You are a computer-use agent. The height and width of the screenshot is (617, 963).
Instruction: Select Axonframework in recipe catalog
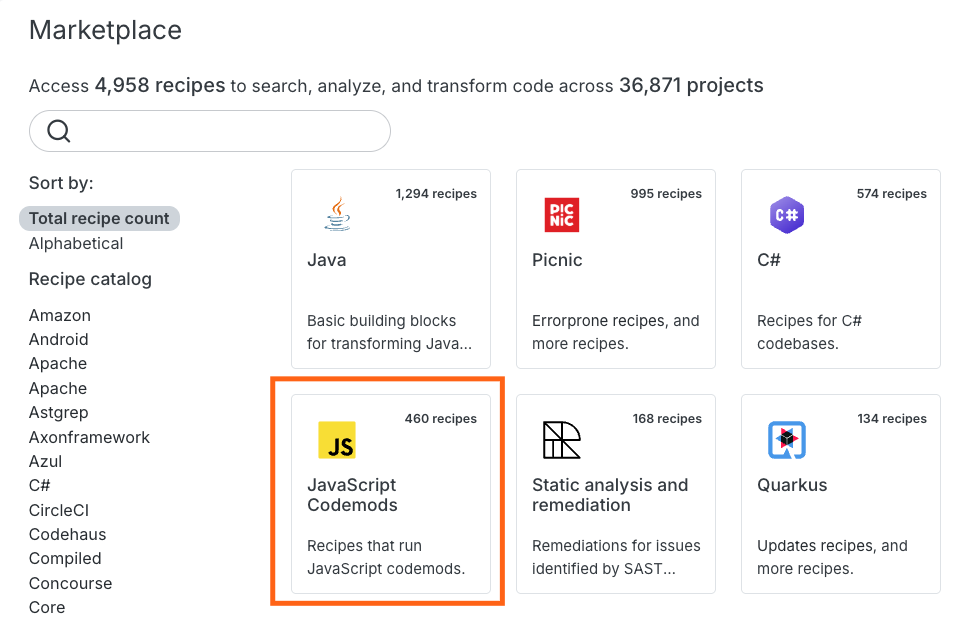point(89,437)
